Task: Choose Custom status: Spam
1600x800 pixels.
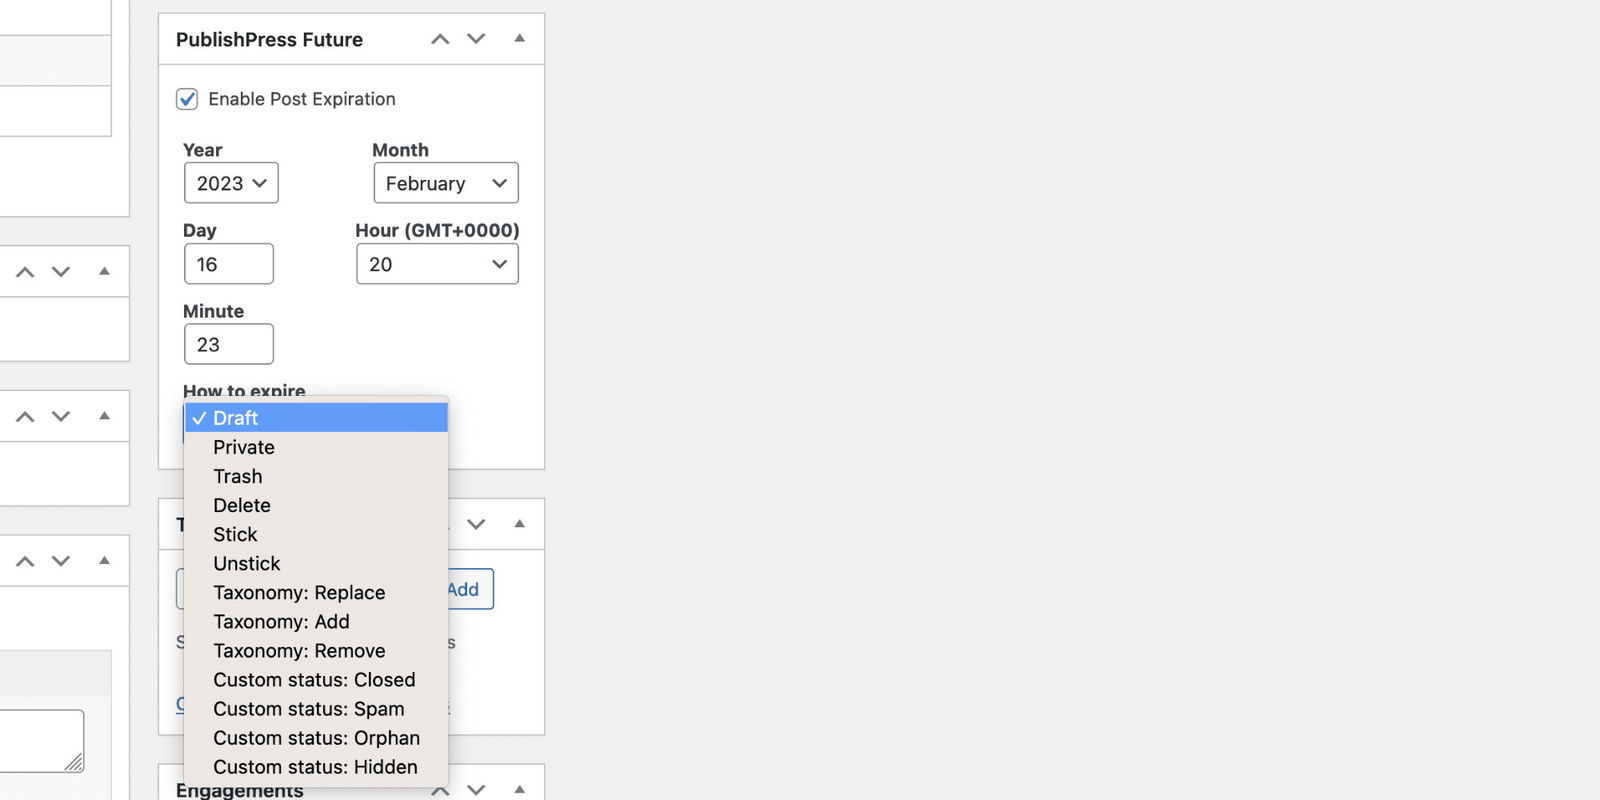Action: tap(316, 708)
